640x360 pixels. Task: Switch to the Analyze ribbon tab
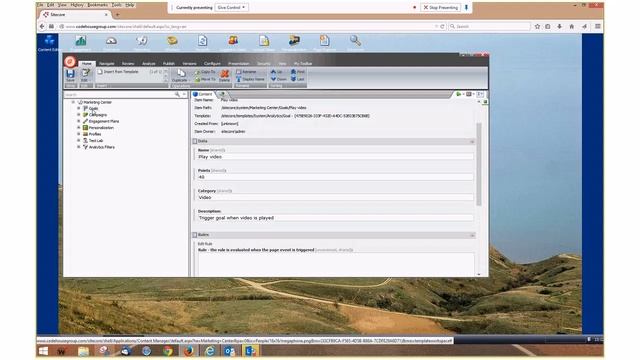tap(149, 64)
